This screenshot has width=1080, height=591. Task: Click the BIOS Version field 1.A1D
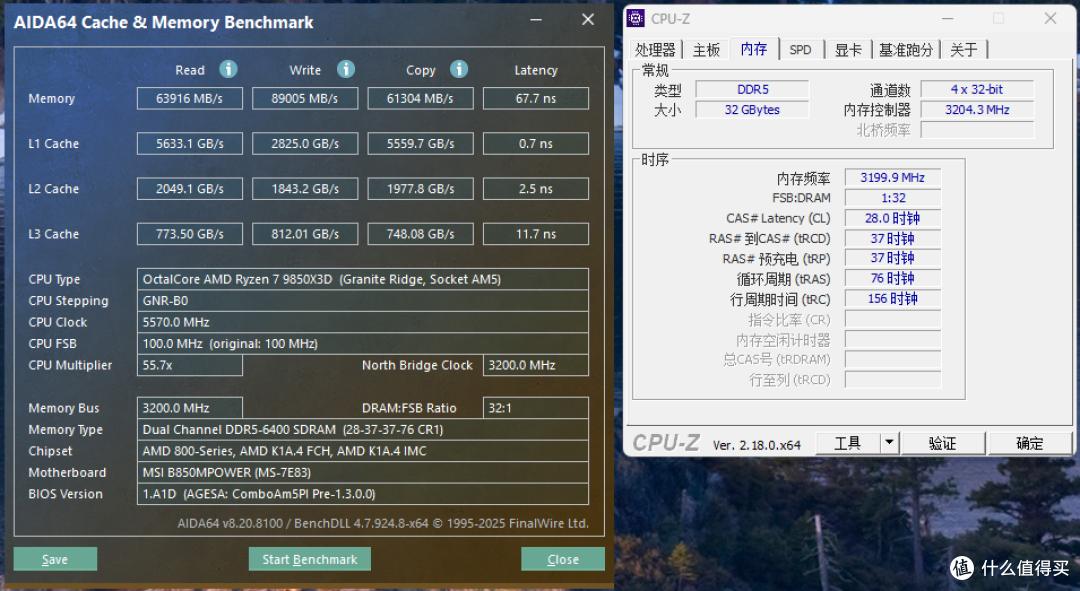point(363,493)
